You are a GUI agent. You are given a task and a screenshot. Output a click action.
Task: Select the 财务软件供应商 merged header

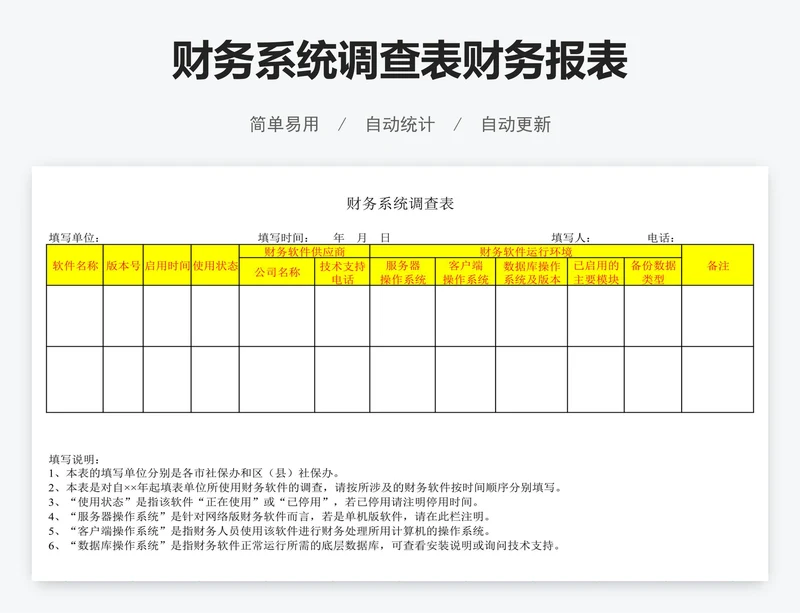pyautogui.click(x=305, y=252)
